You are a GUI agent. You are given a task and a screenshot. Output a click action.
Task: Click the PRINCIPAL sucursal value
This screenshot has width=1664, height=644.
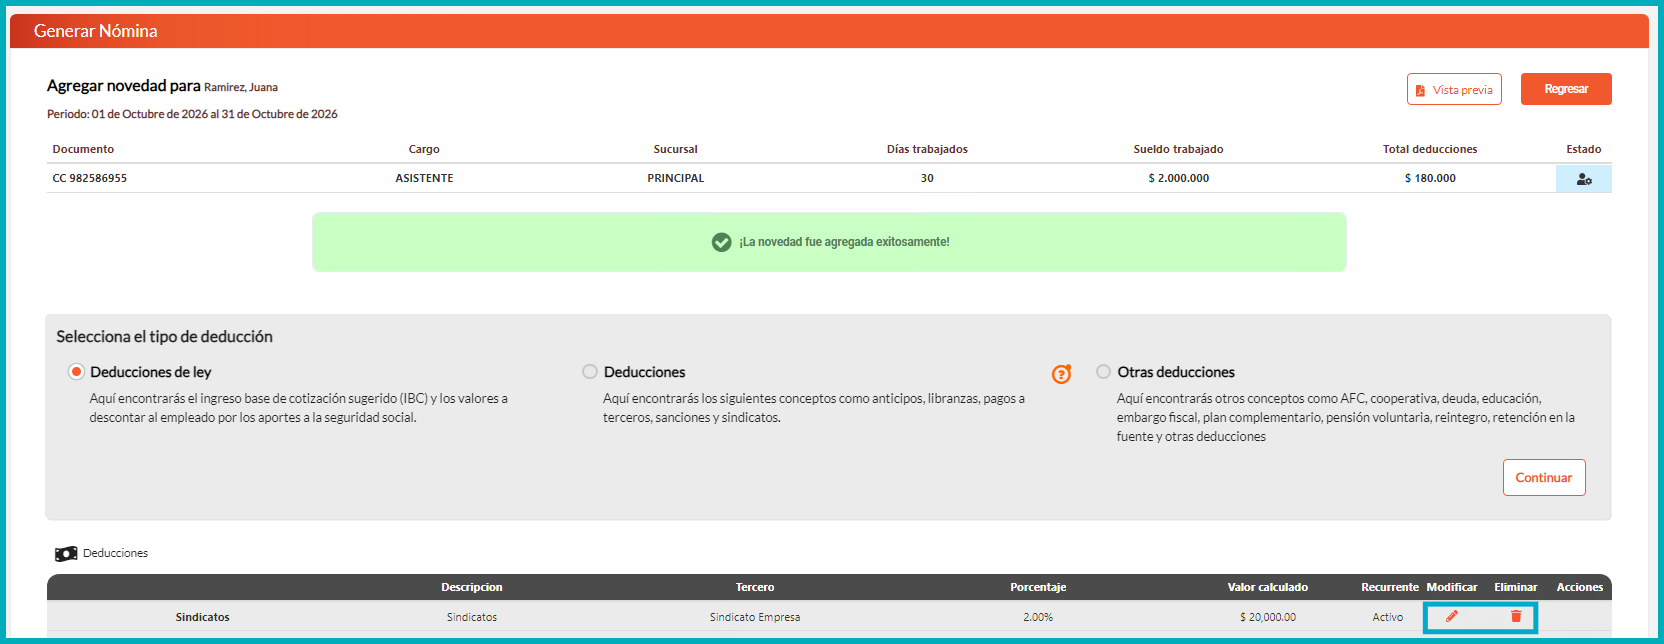676,178
